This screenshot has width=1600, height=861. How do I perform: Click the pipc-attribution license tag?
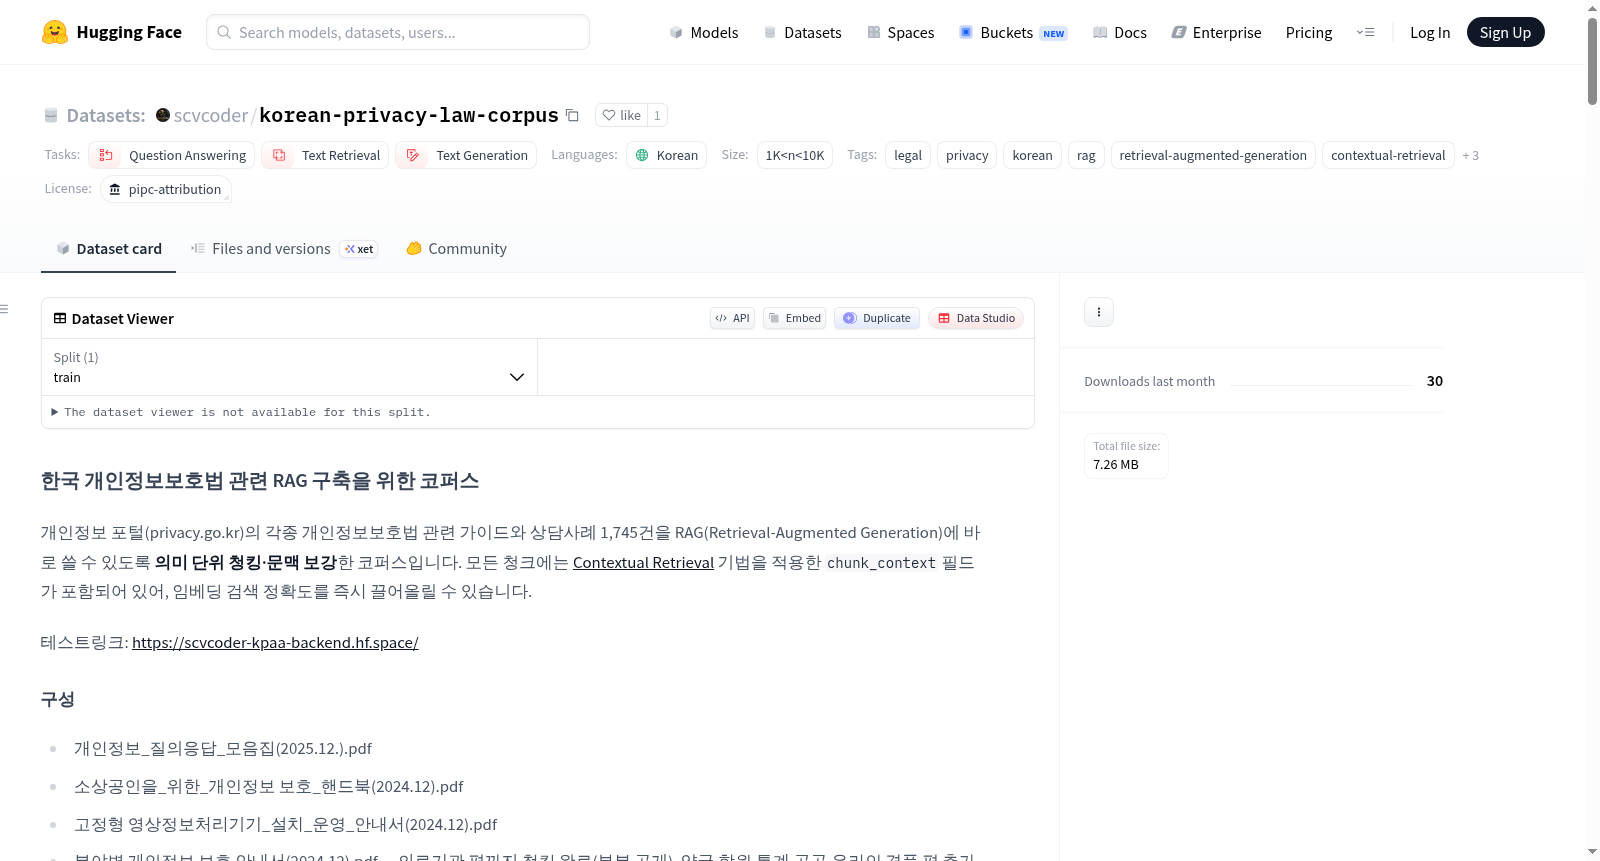coord(166,189)
